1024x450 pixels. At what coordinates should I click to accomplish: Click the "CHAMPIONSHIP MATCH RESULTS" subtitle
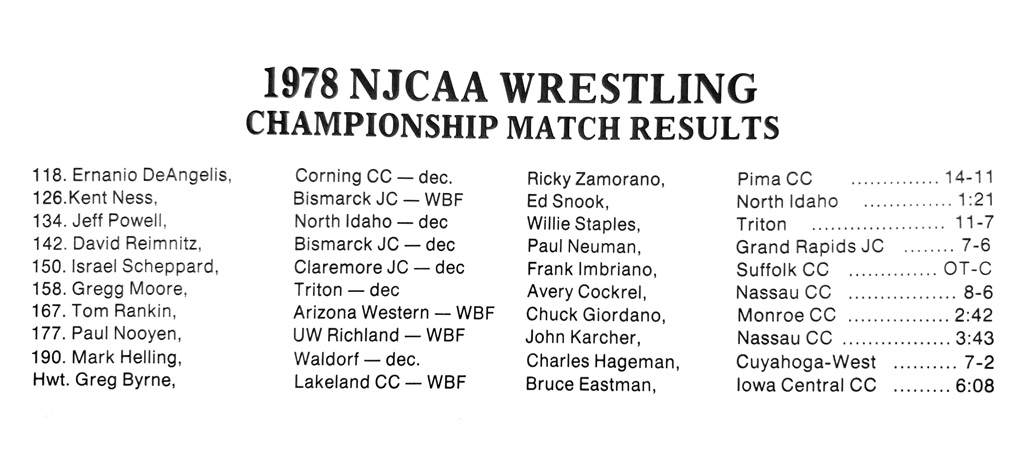pyautogui.click(x=512, y=127)
